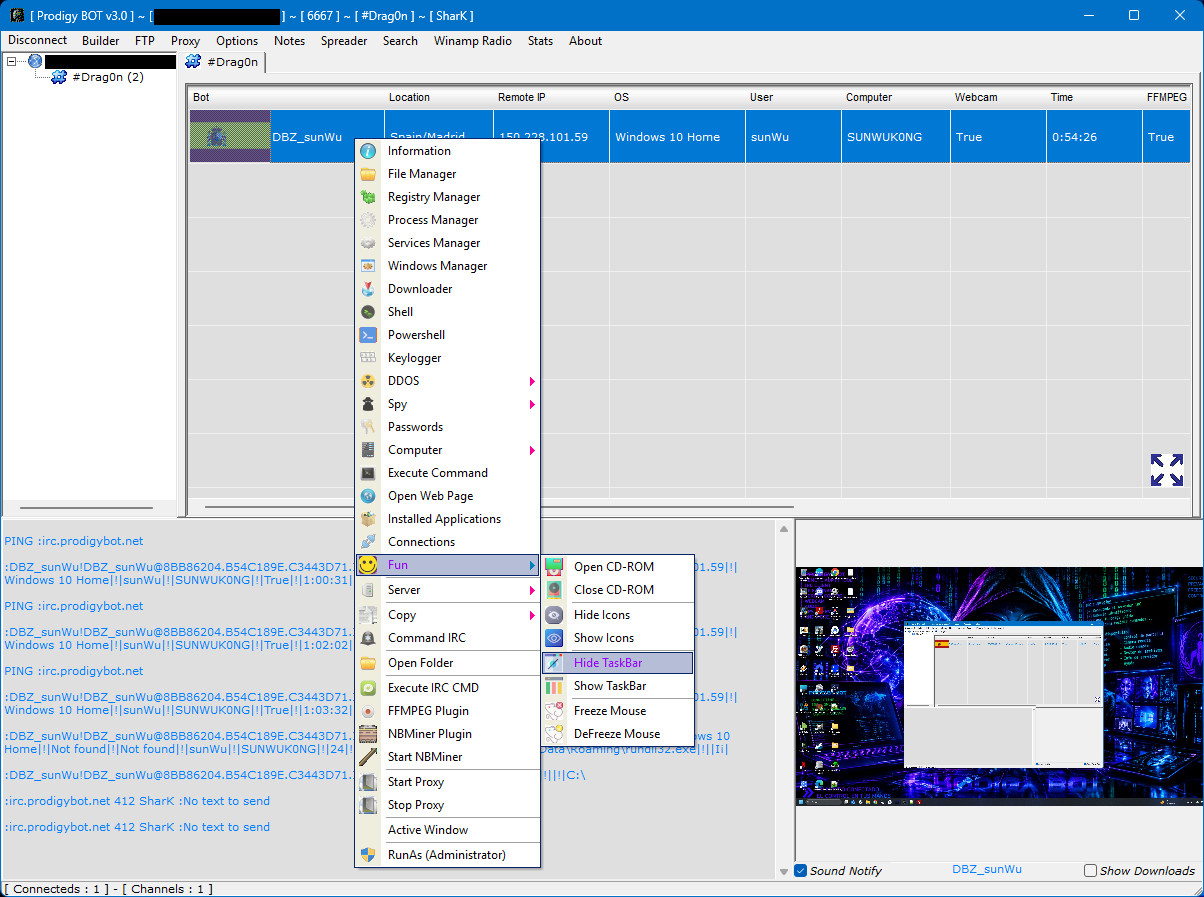The width and height of the screenshot is (1204, 897).
Task: Select Show TaskBar in Fun submenu
Action: click(617, 686)
